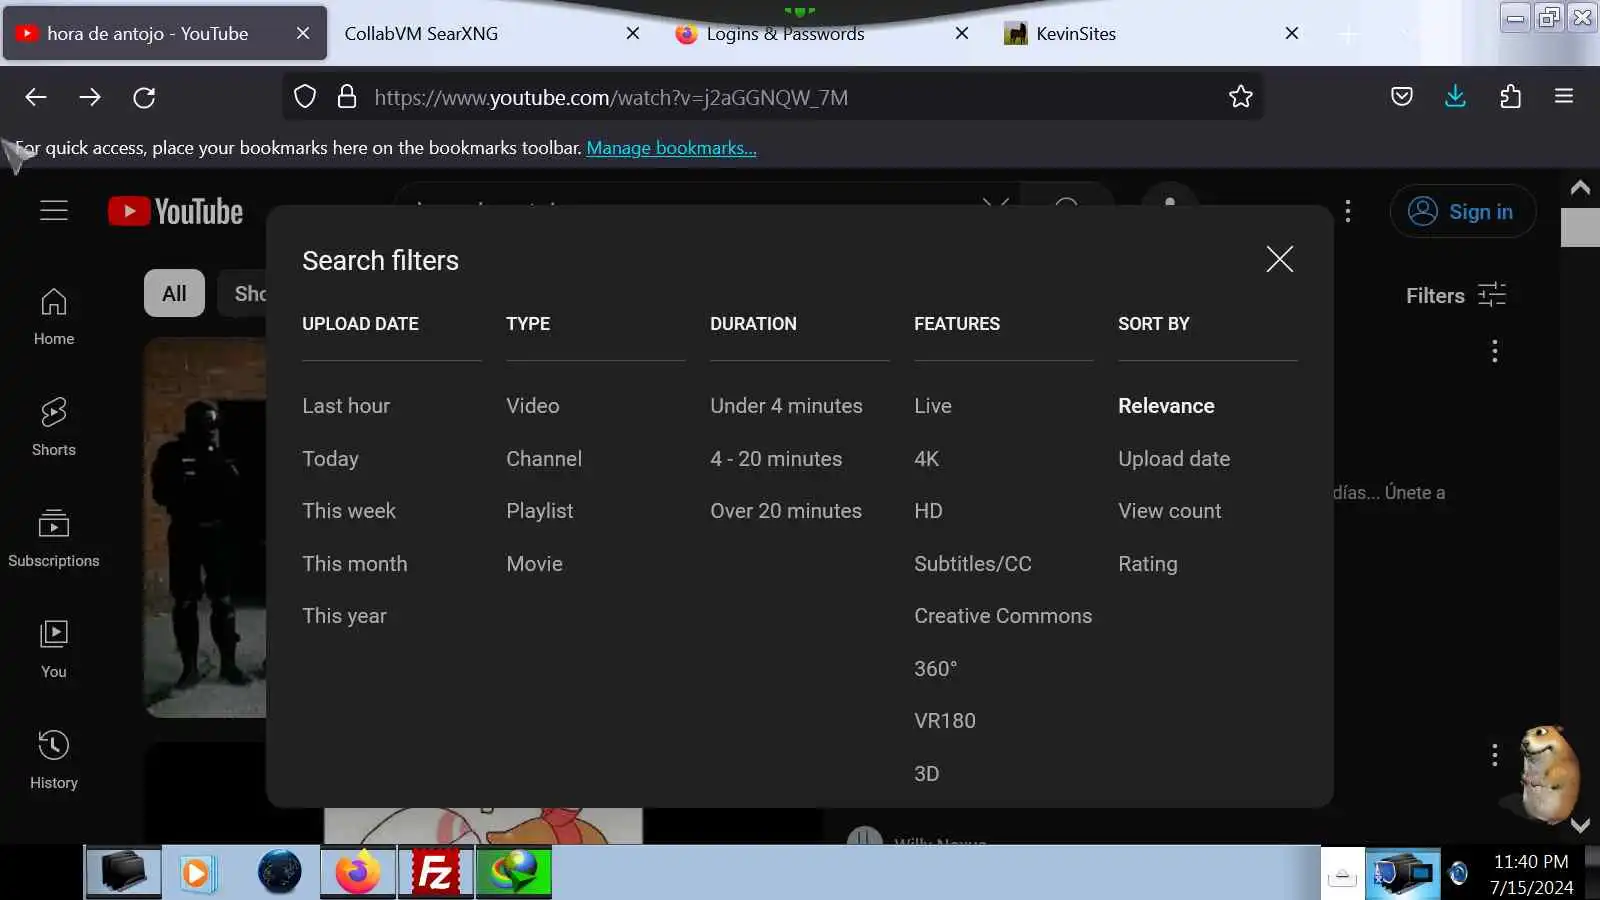Filter duration Under 4 minutes
This screenshot has width=1600, height=900.
click(786, 406)
